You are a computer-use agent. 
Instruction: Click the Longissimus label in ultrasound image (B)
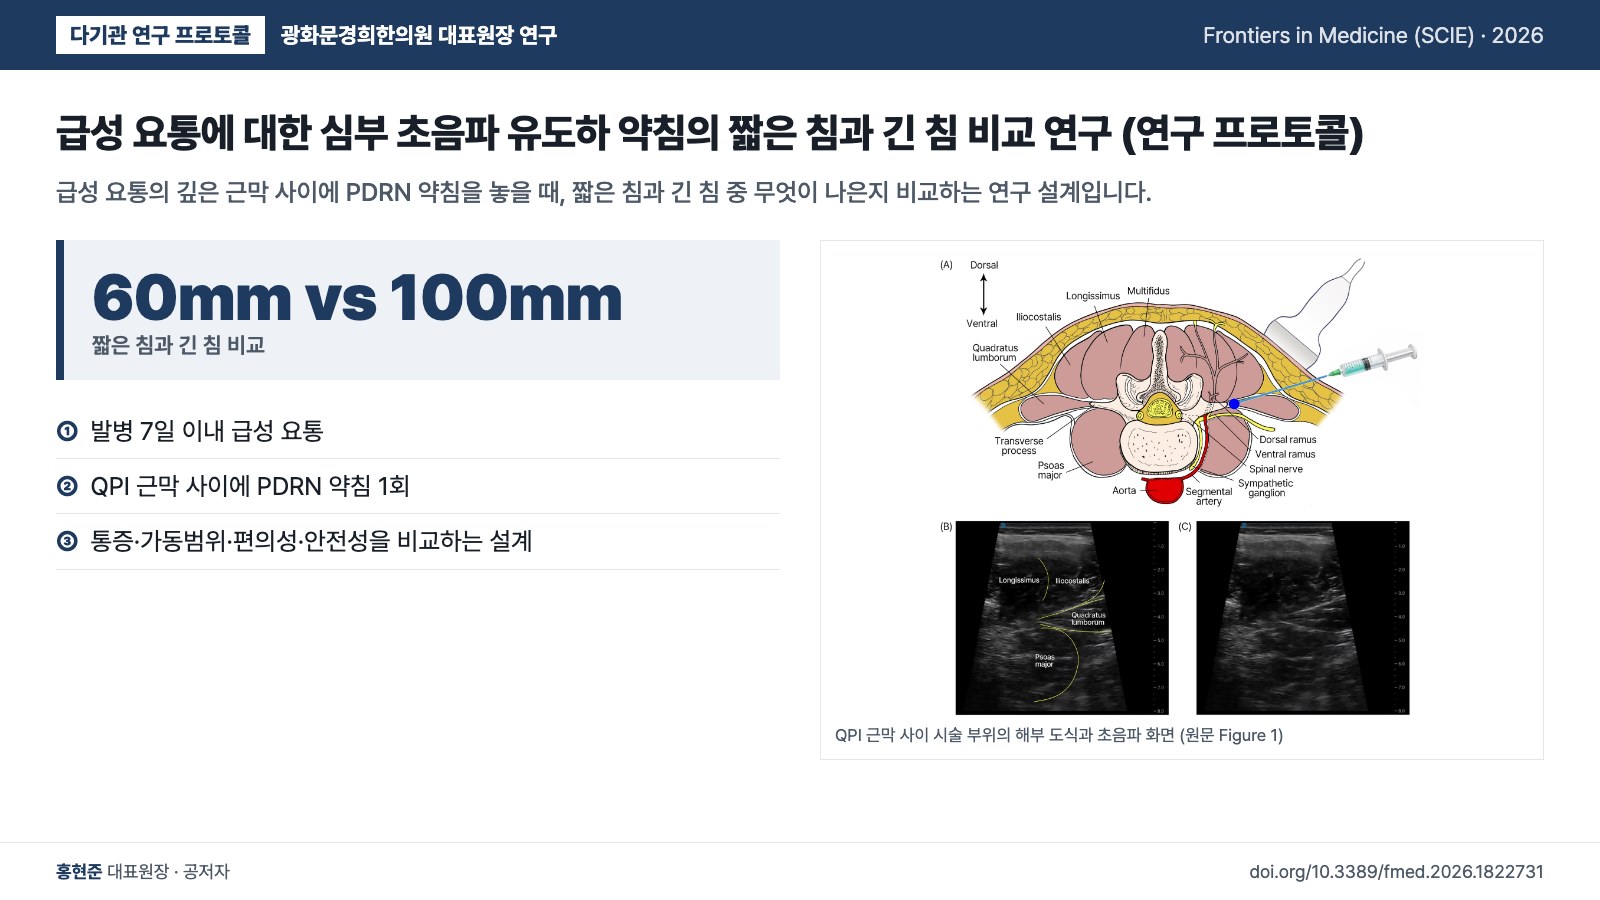pos(1019,580)
